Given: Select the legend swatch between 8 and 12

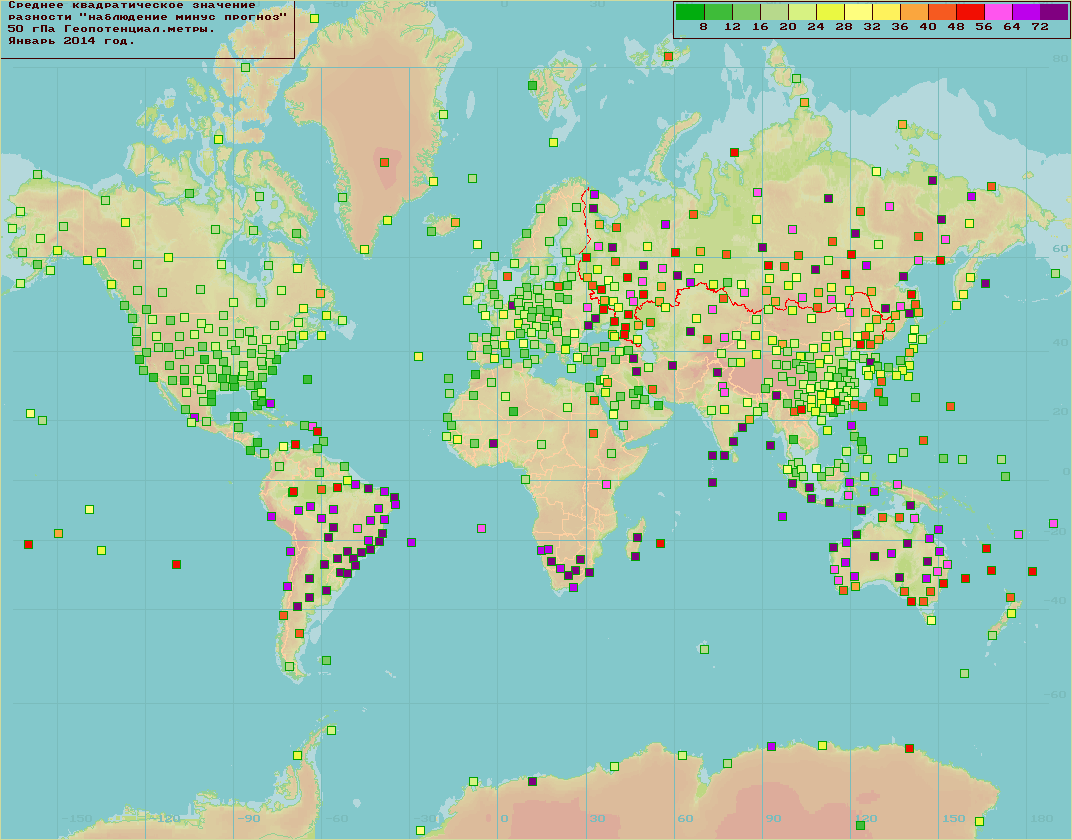Looking at the screenshot, I should [x=718, y=11].
